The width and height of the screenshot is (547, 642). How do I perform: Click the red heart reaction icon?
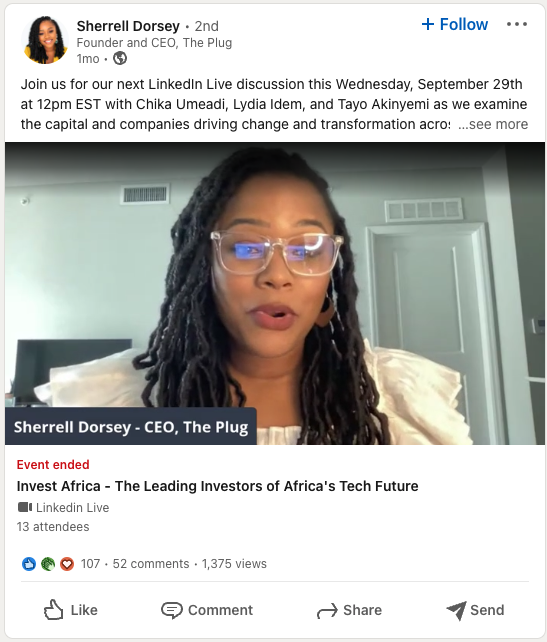coord(67,564)
